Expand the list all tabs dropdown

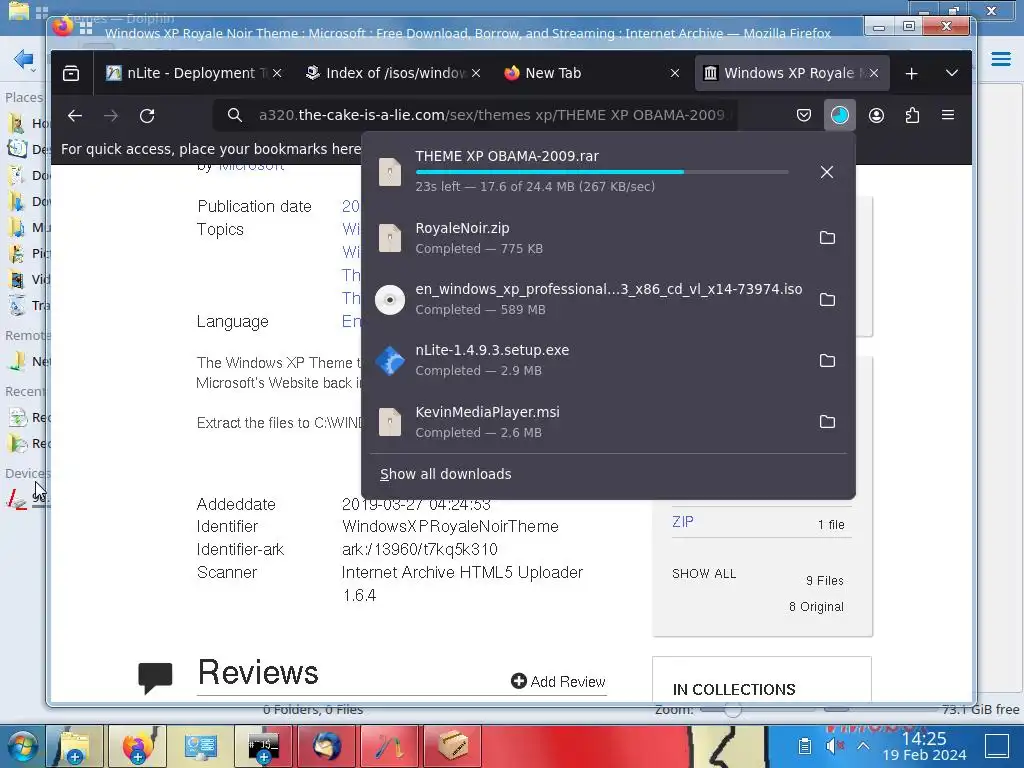[x=952, y=73]
